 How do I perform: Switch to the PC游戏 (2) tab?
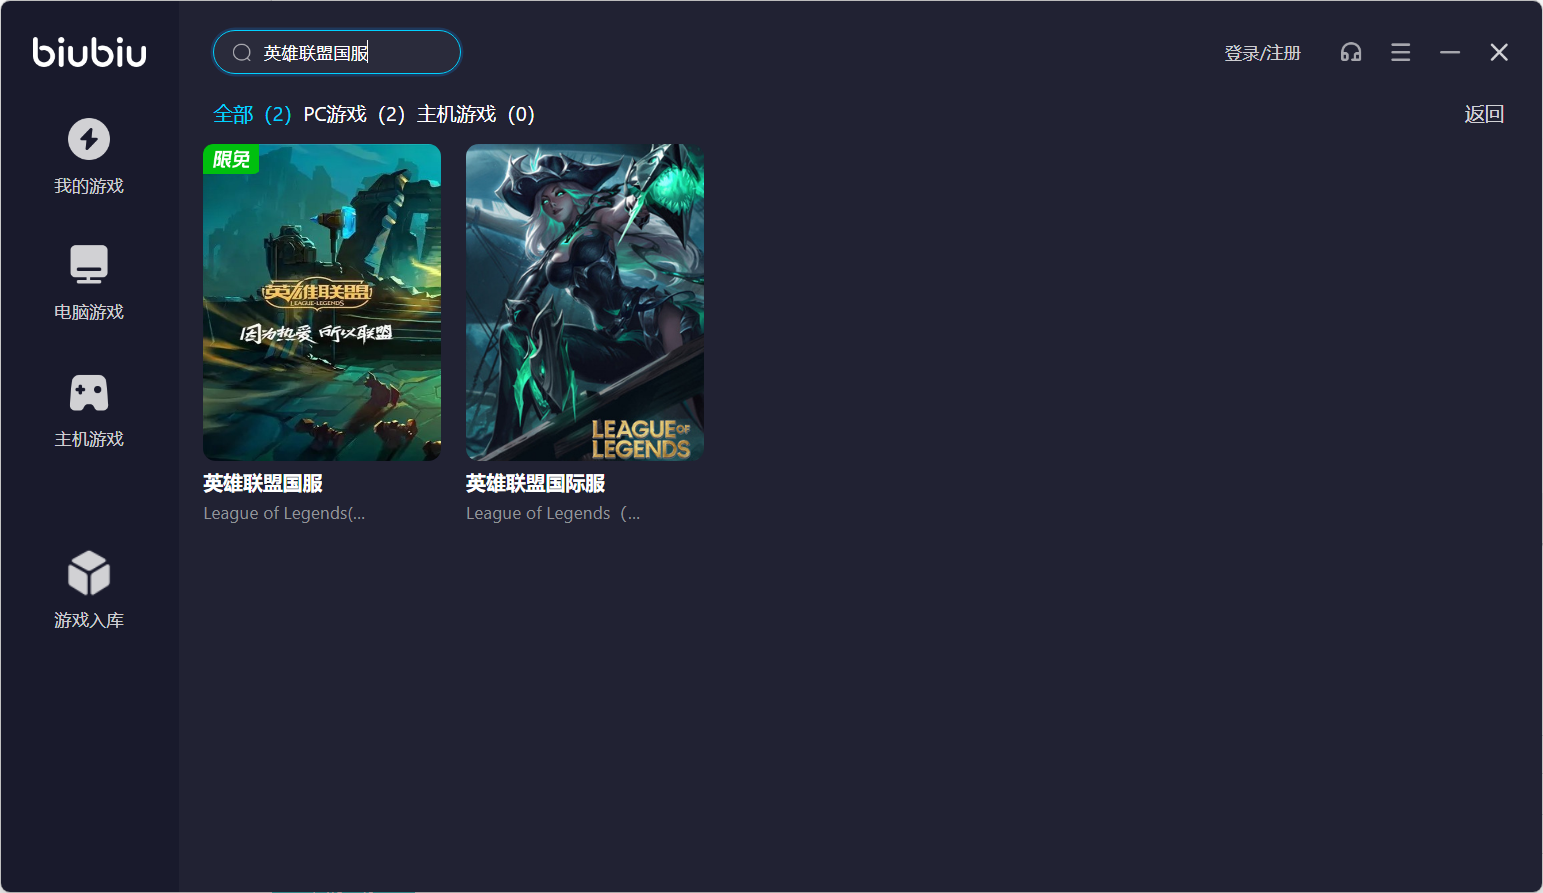[x=354, y=115]
